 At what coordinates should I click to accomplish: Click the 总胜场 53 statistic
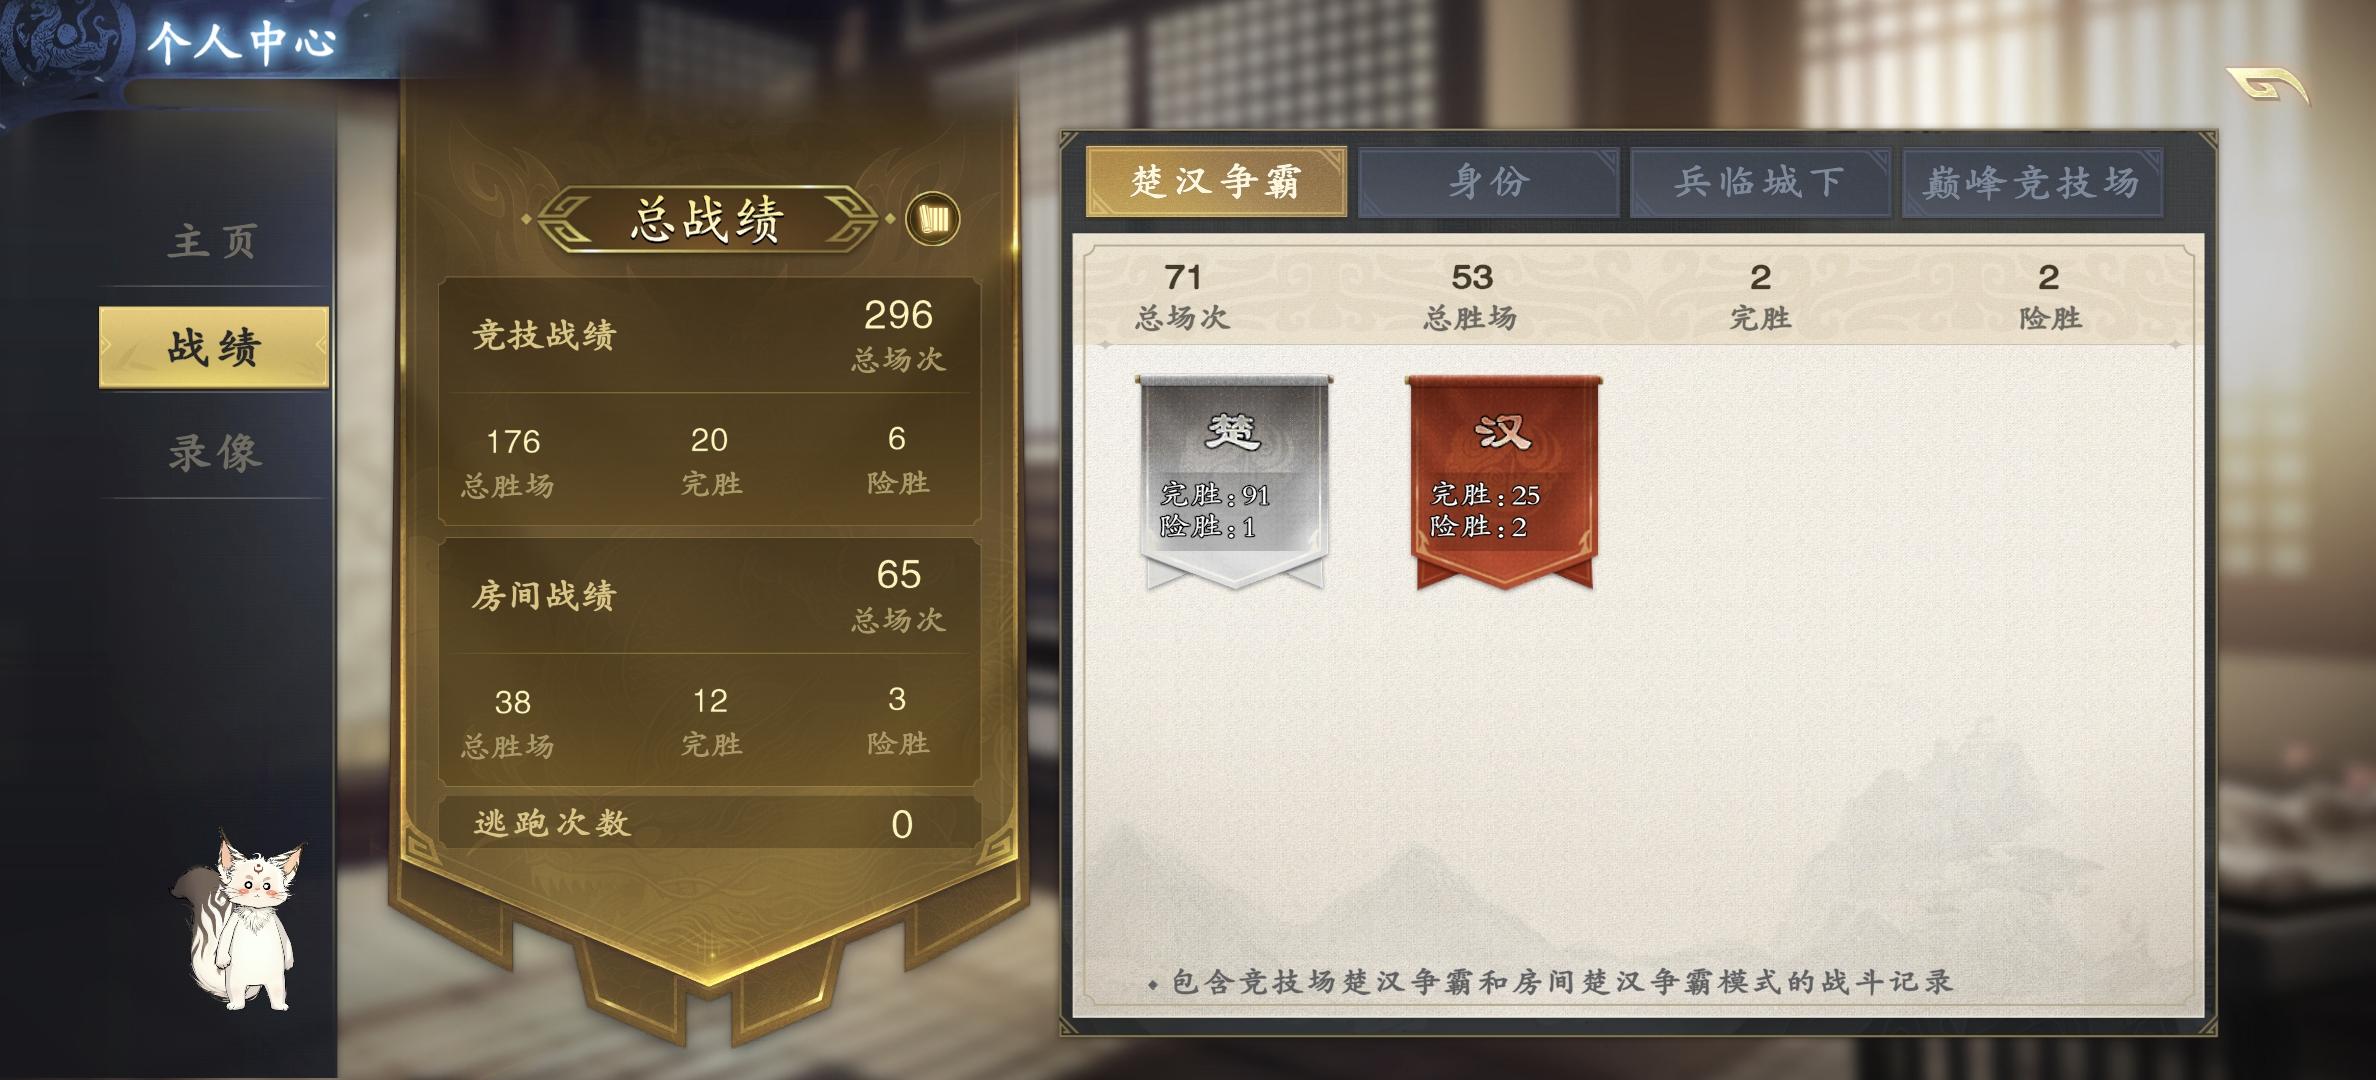tap(1471, 295)
